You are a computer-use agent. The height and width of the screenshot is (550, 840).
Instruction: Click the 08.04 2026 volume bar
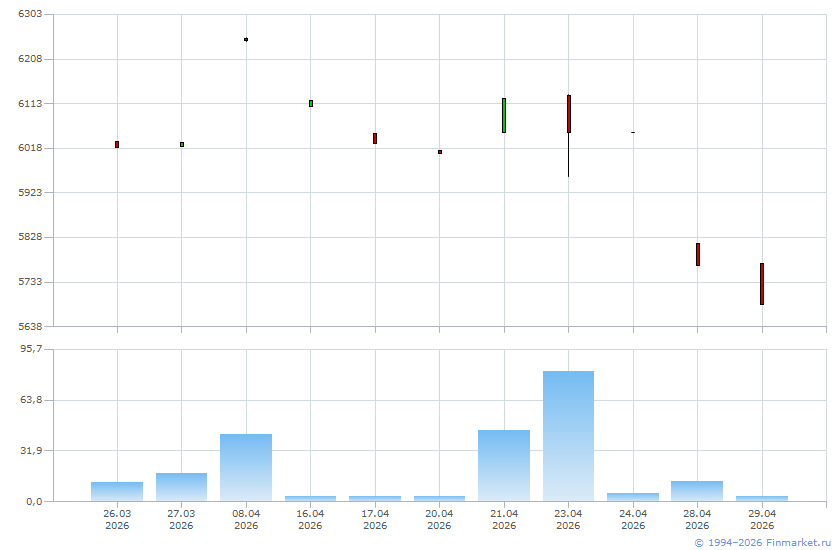pyautogui.click(x=246, y=468)
